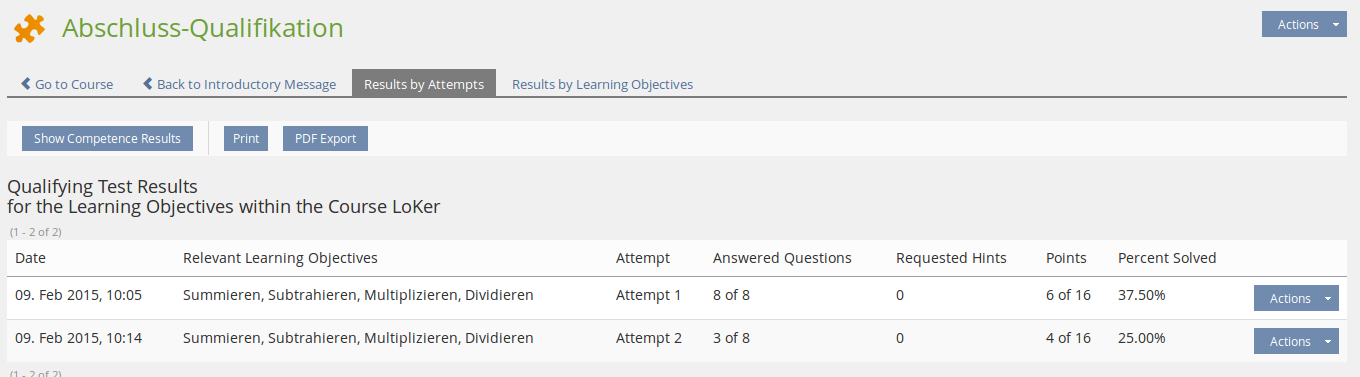Click caret arrow of top Actions button
Viewport: 1360px width, 377px height.
(x=1336, y=25)
